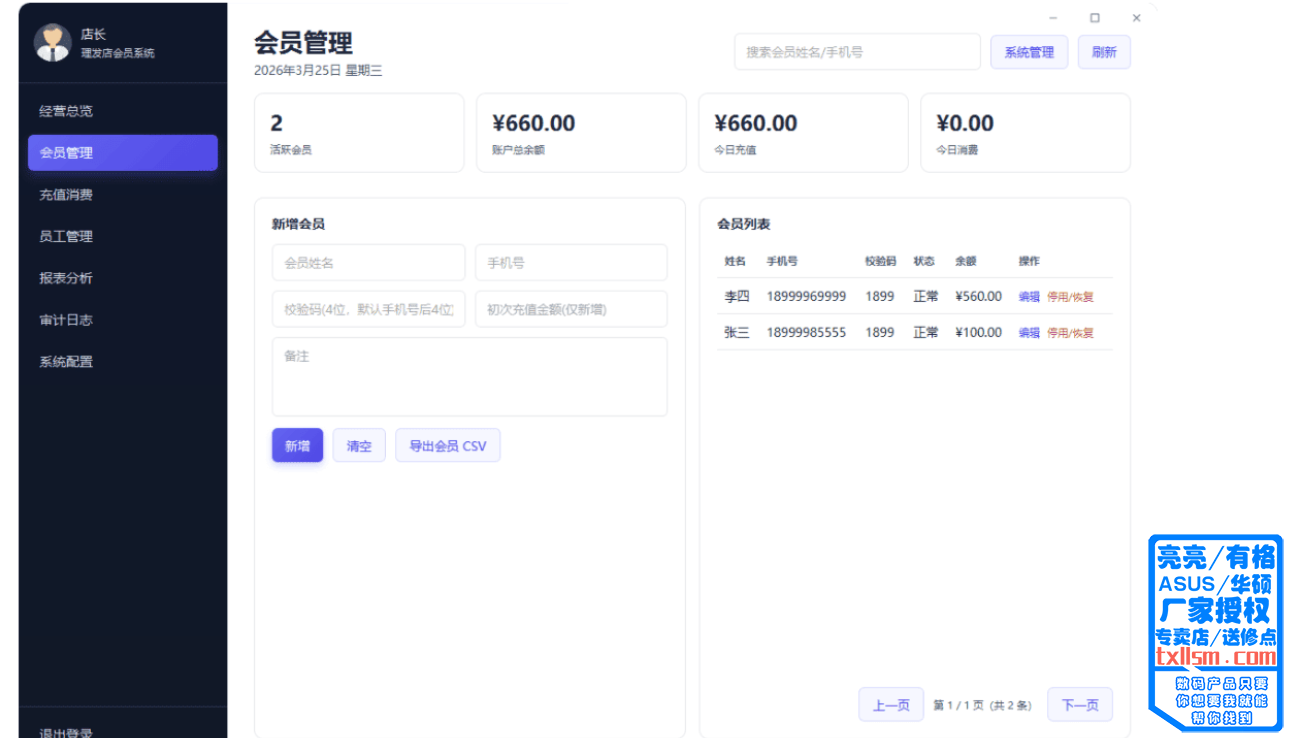Go to 员工管理 page
Image resolution: width=1299 pixels, height=738 pixels.
[x=66, y=237]
